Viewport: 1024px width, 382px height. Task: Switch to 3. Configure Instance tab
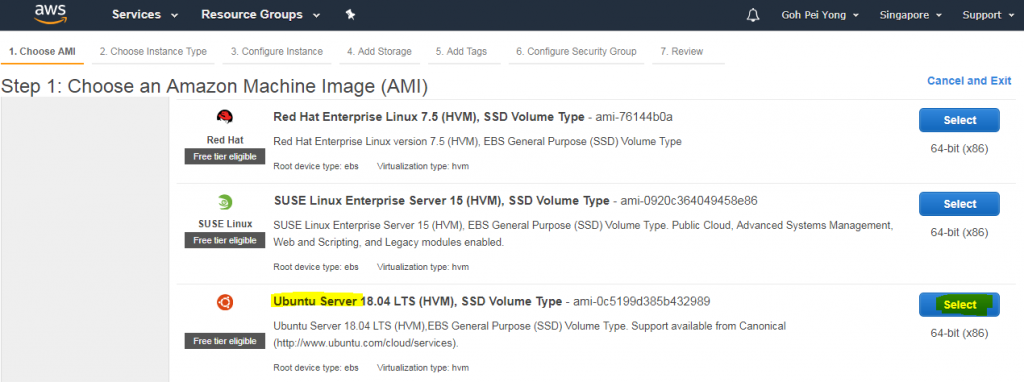277,52
